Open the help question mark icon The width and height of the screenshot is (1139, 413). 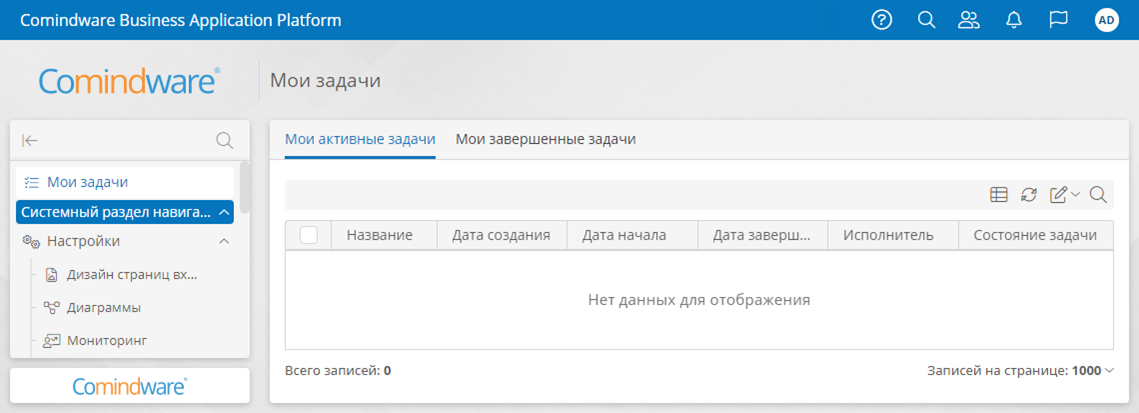[881, 20]
